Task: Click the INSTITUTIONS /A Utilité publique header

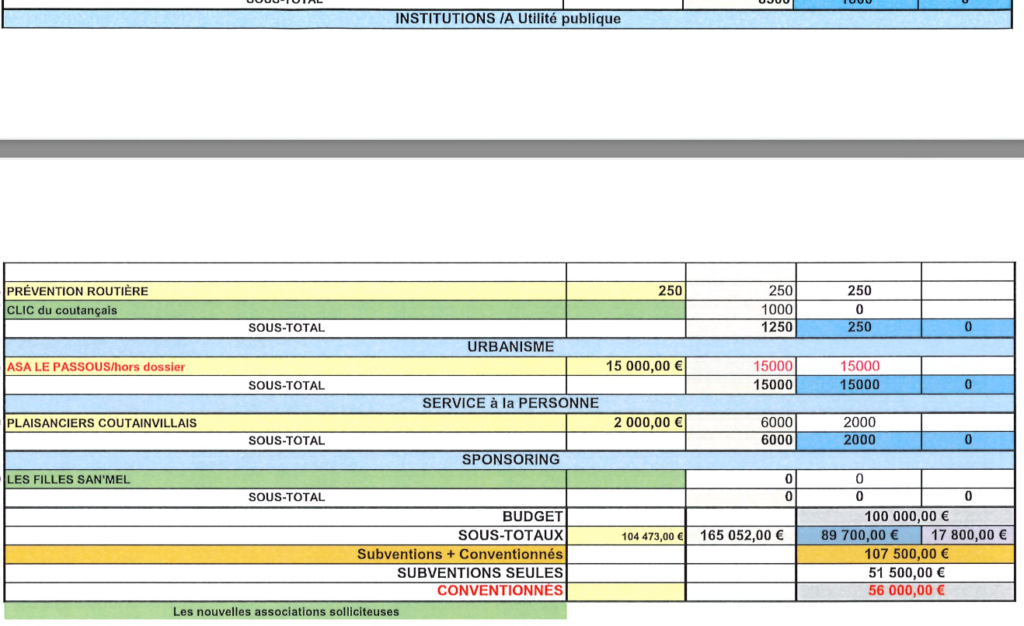Action: point(507,19)
